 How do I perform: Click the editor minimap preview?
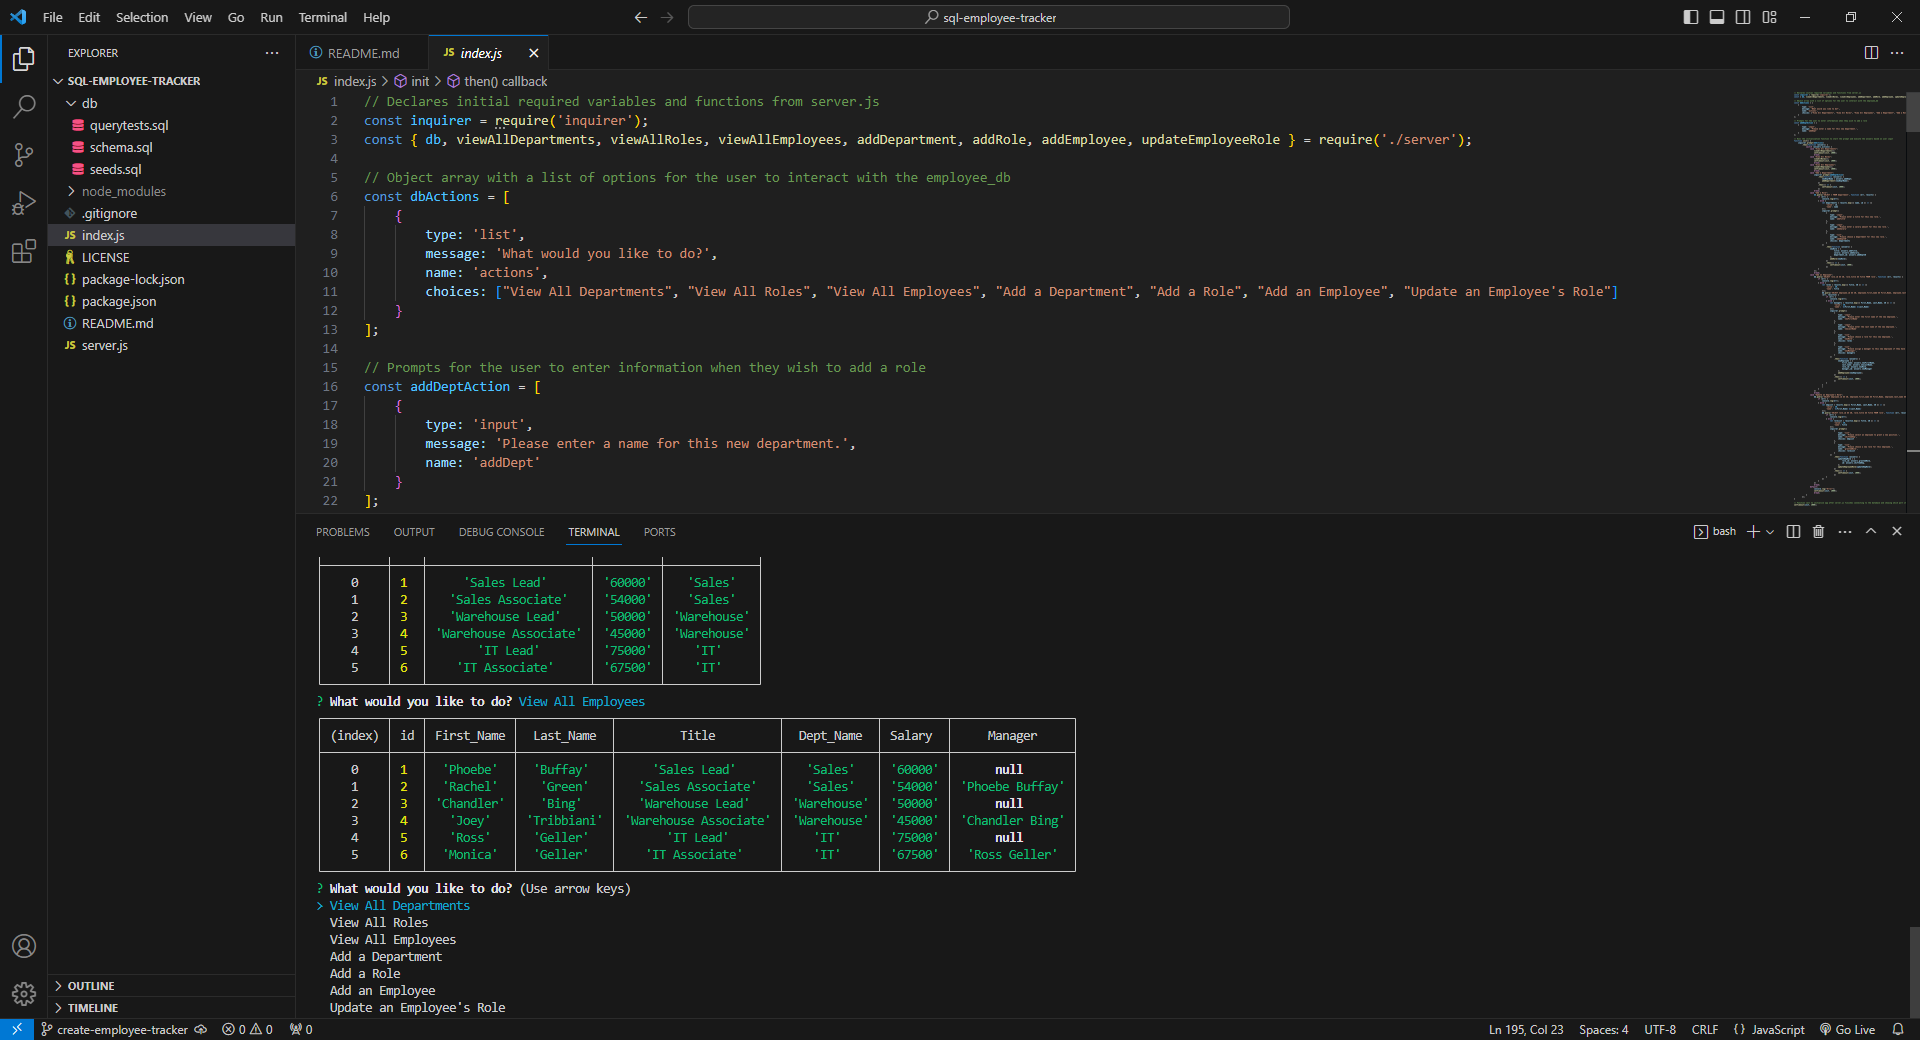[1848, 300]
